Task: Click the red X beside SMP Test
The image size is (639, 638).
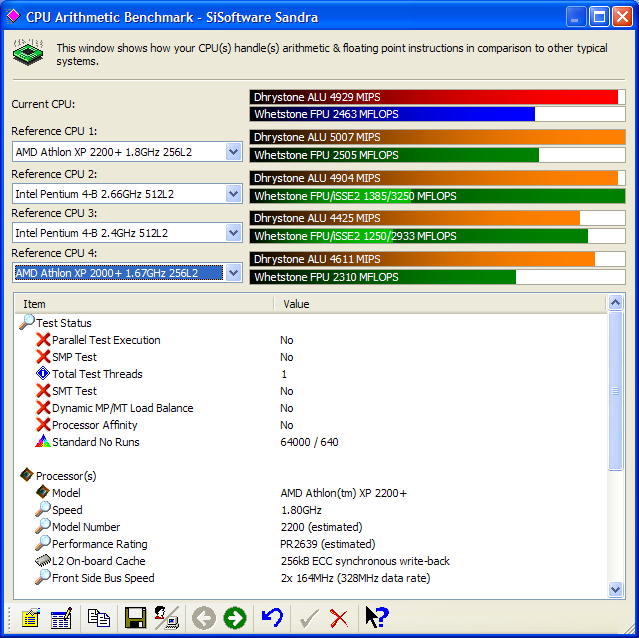Action: pos(43,357)
